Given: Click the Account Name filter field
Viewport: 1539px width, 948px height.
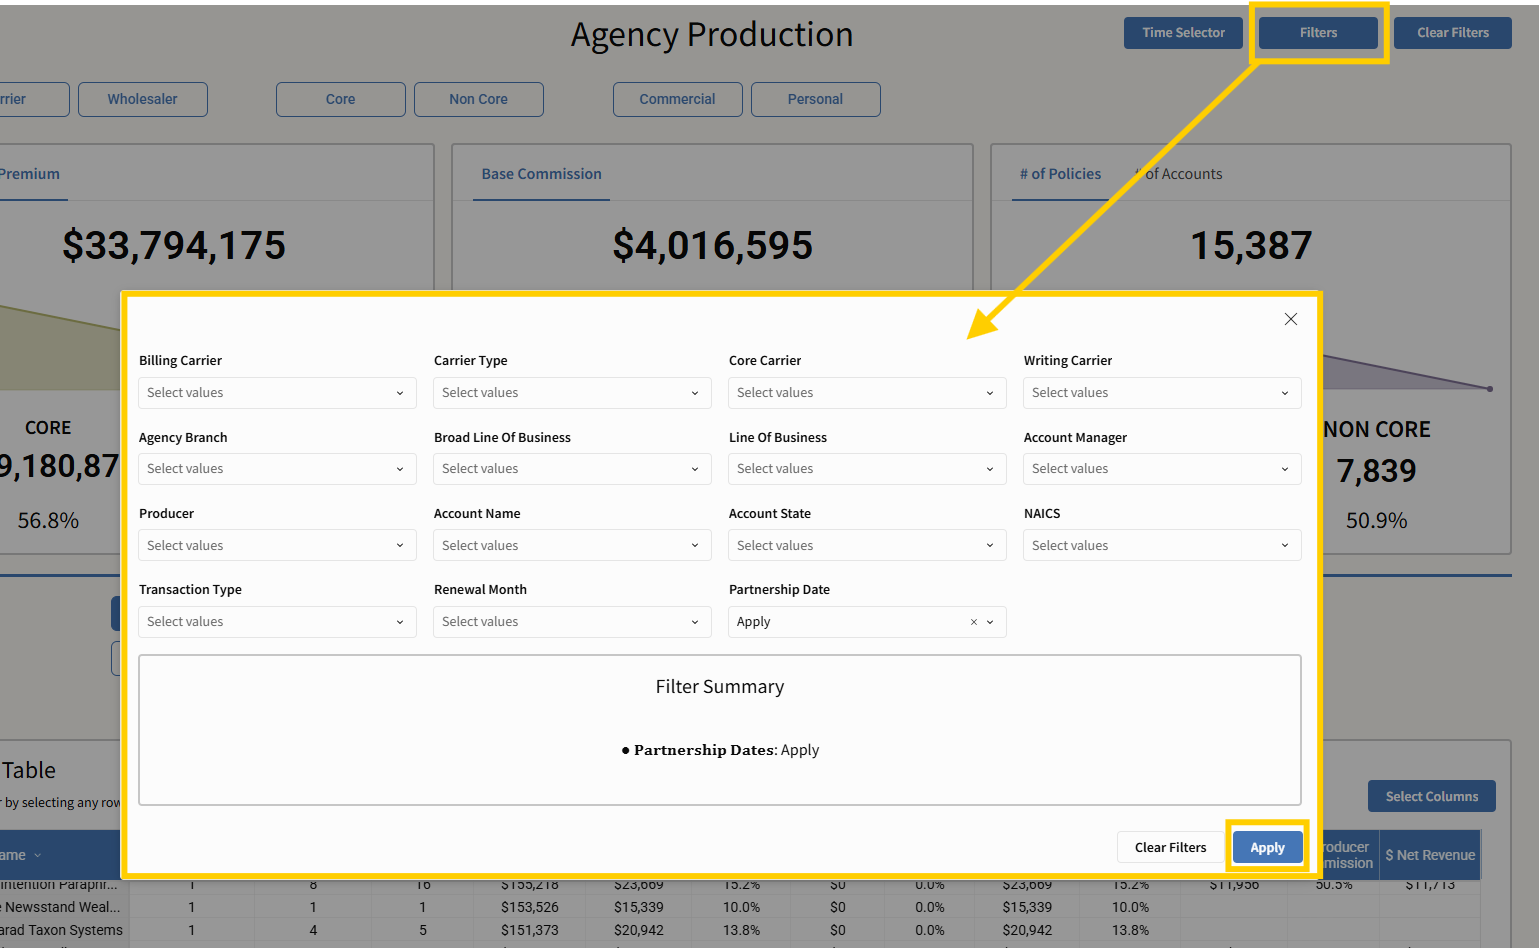Looking at the screenshot, I should [572, 546].
